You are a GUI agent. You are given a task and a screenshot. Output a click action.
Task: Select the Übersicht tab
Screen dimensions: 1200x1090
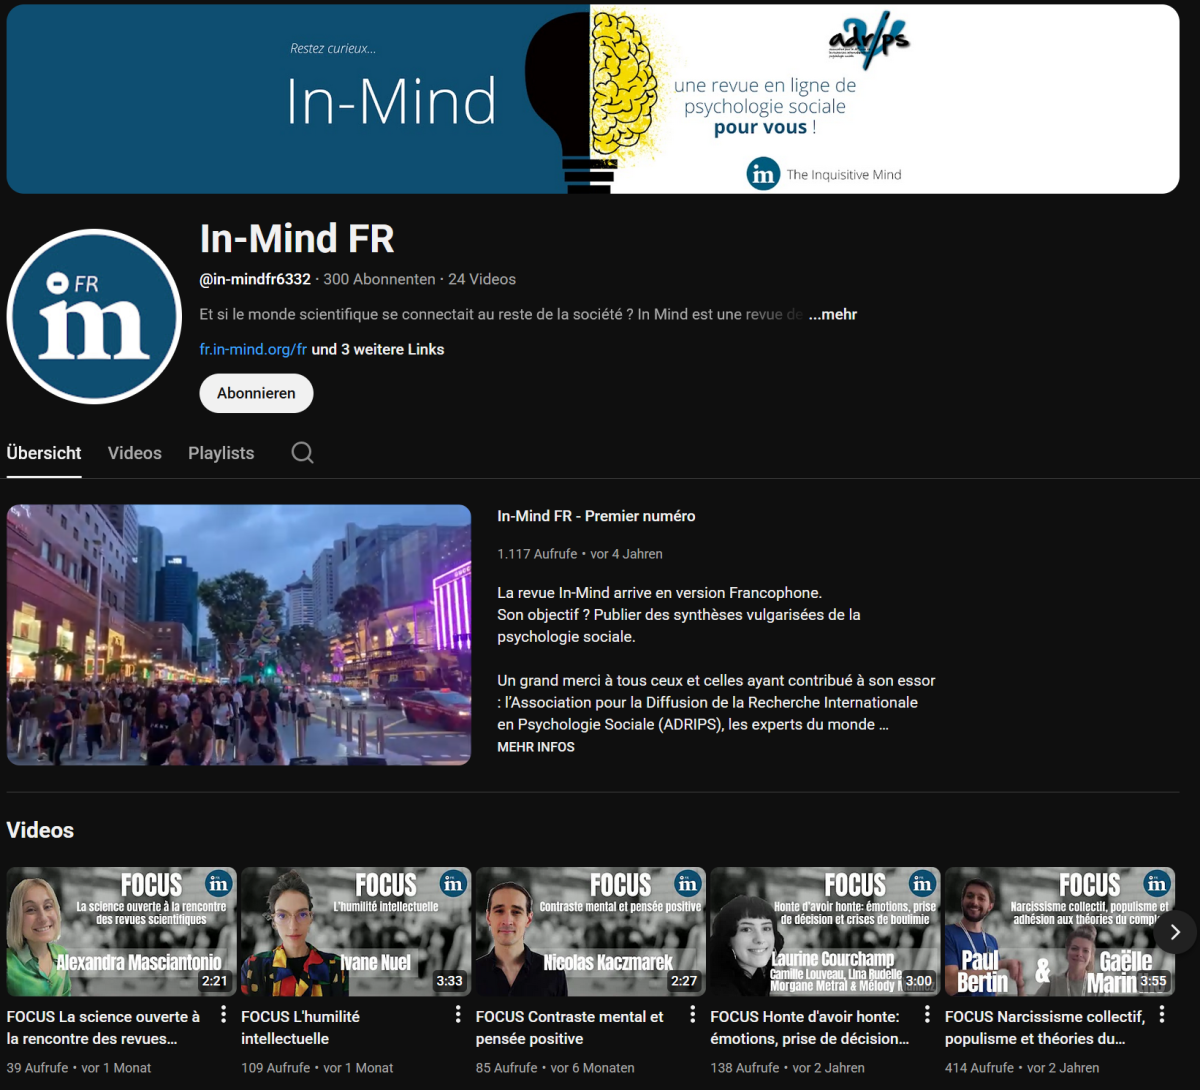(44, 453)
